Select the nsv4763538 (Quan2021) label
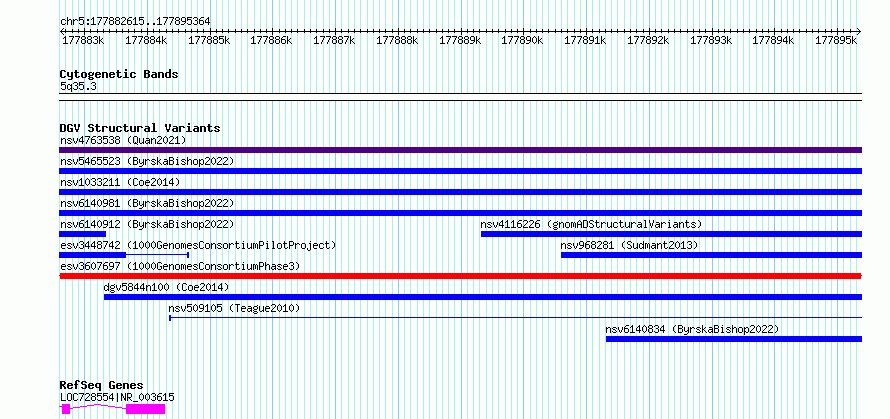The image size is (890, 419). (x=123, y=140)
